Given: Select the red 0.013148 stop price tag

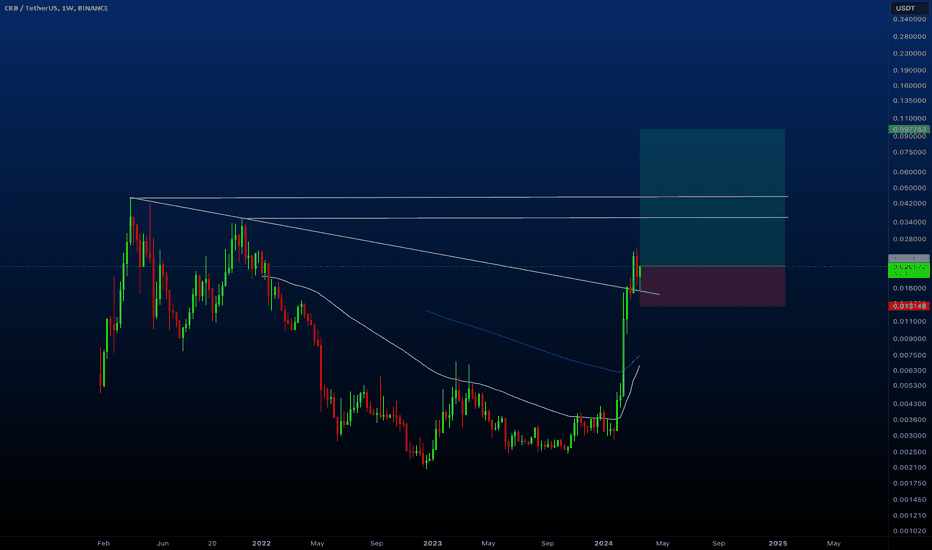Looking at the screenshot, I should (909, 306).
